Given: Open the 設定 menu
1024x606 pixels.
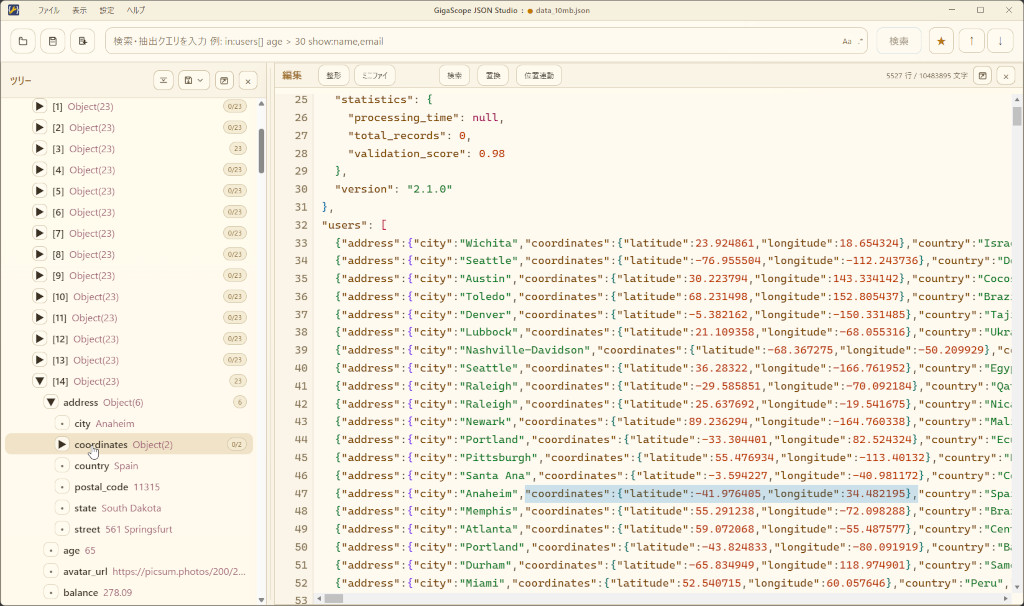Looking at the screenshot, I should [x=106, y=10].
